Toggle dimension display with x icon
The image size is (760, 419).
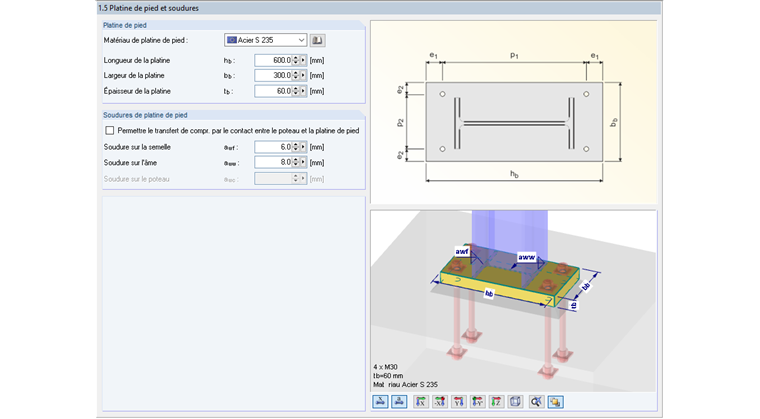point(380,402)
